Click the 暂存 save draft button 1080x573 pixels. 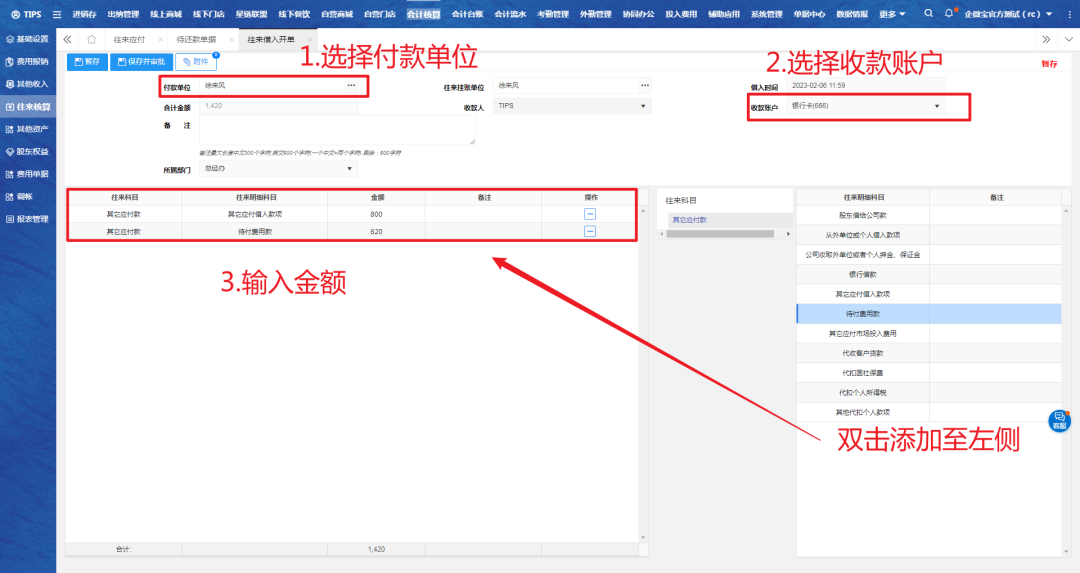coord(87,62)
